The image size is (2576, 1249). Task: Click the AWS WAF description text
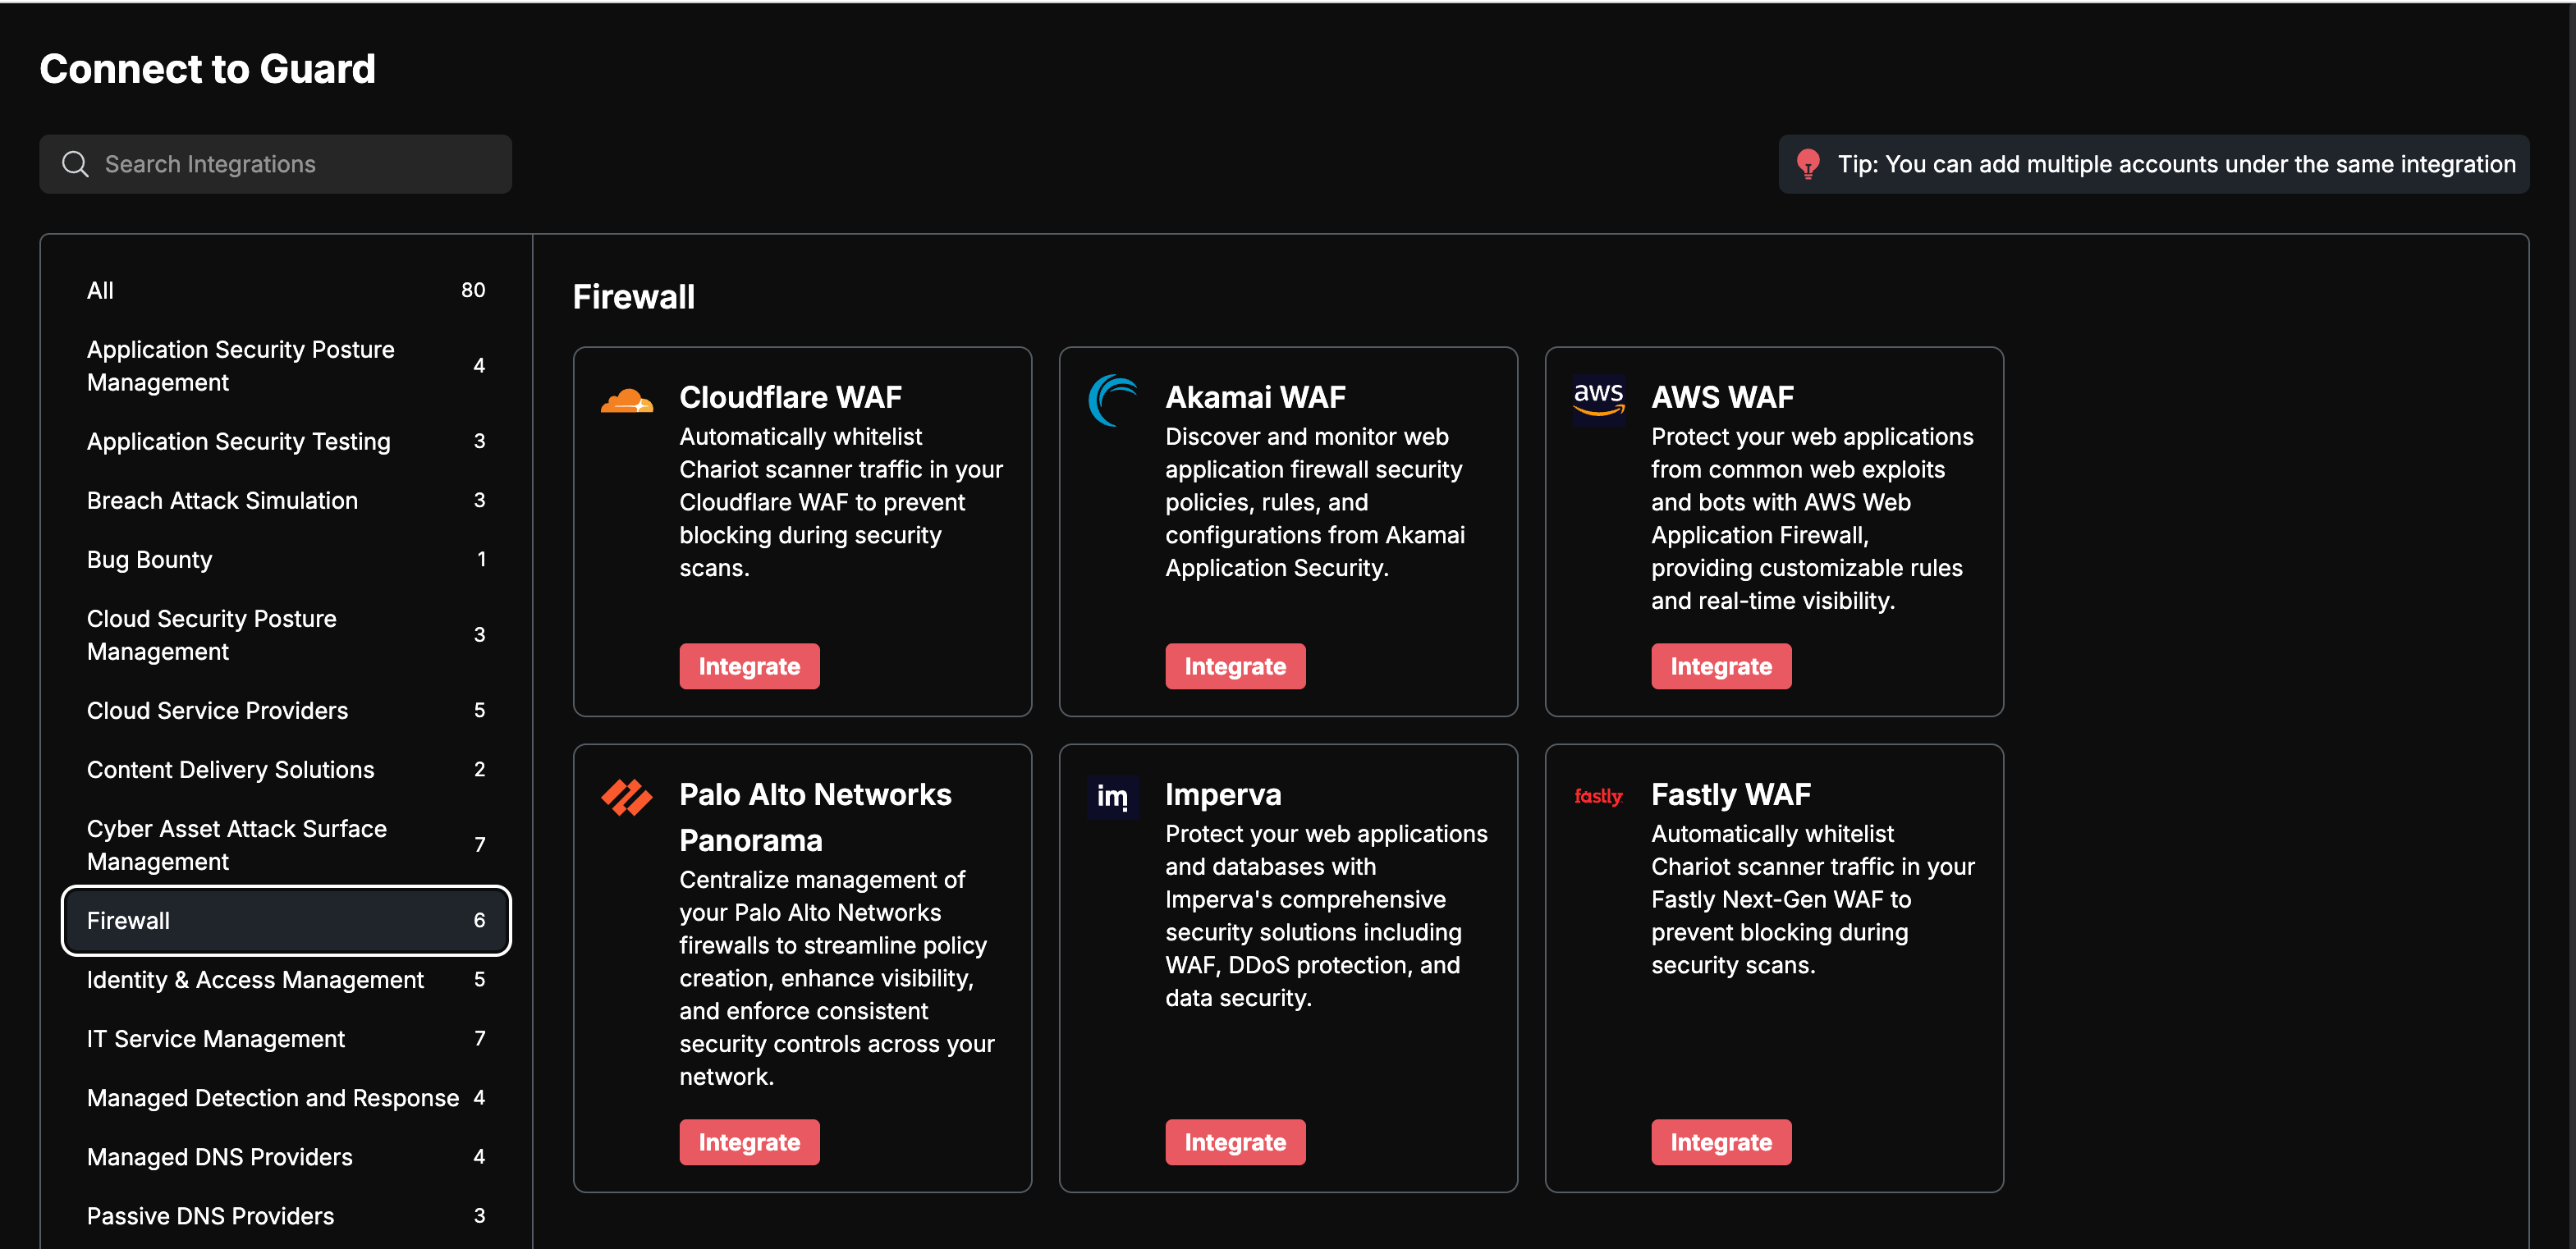(x=1812, y=518)
